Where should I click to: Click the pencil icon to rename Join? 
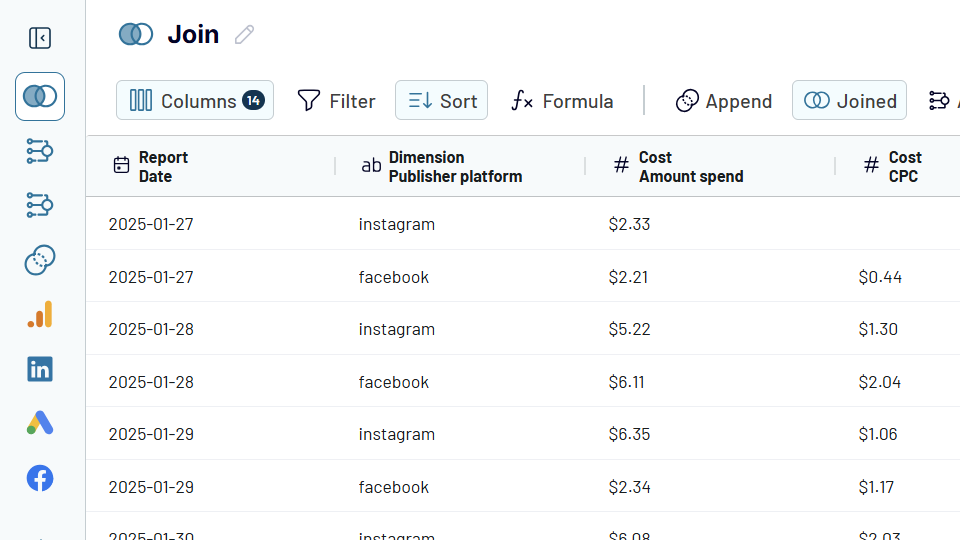pyautogui.click(x=244, y=35)
